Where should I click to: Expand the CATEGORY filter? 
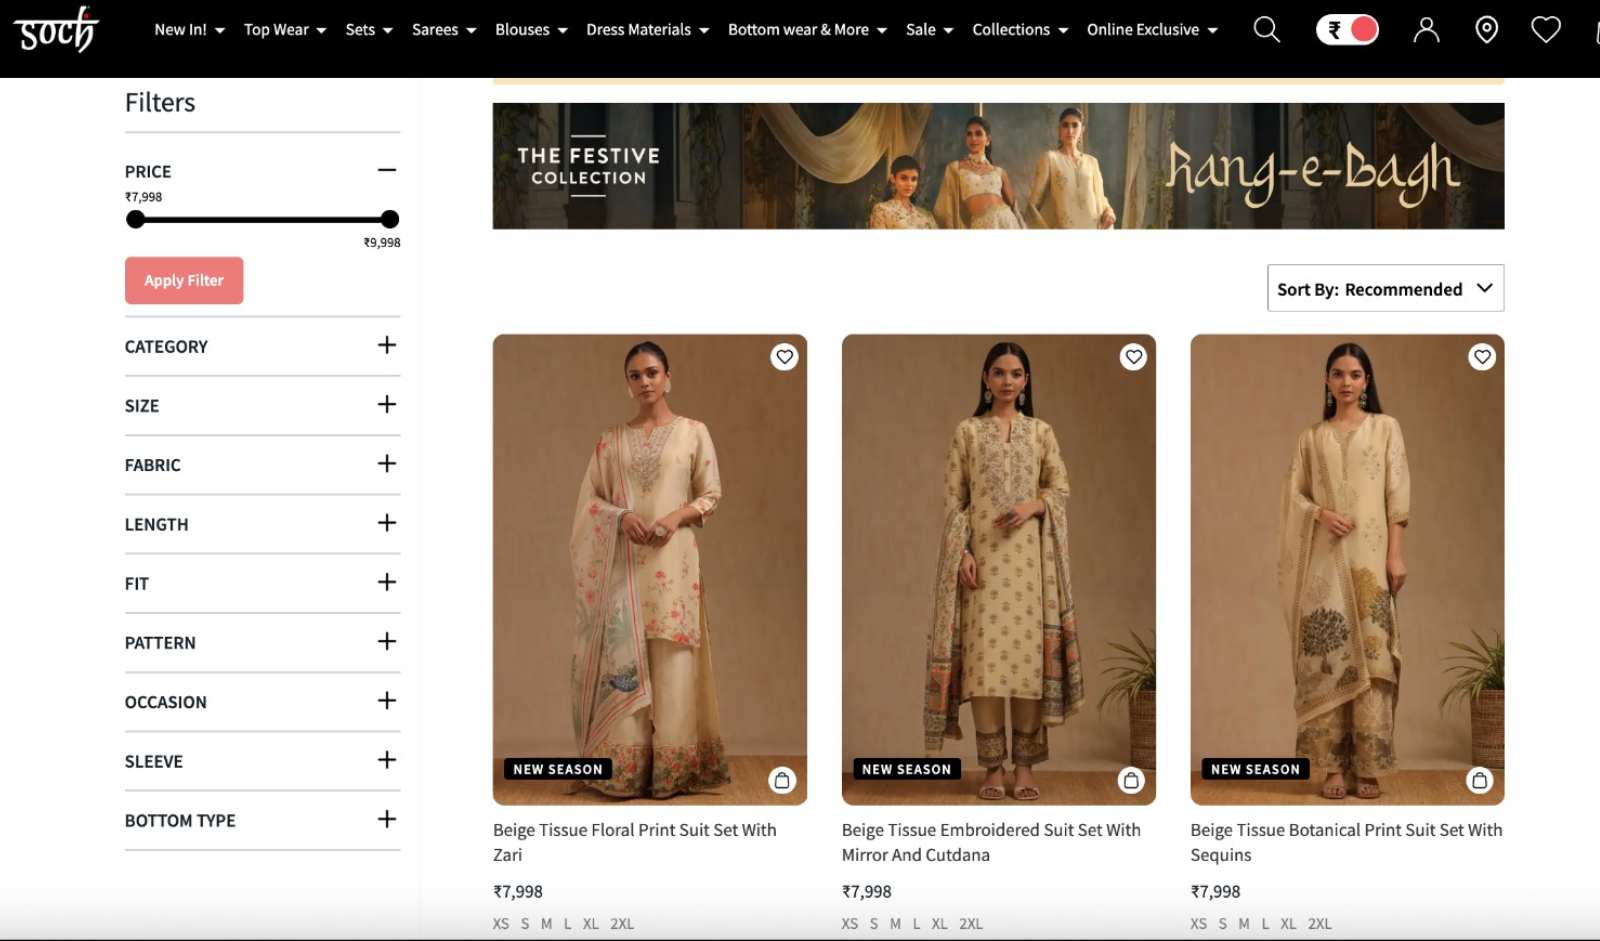pos(387,346)
